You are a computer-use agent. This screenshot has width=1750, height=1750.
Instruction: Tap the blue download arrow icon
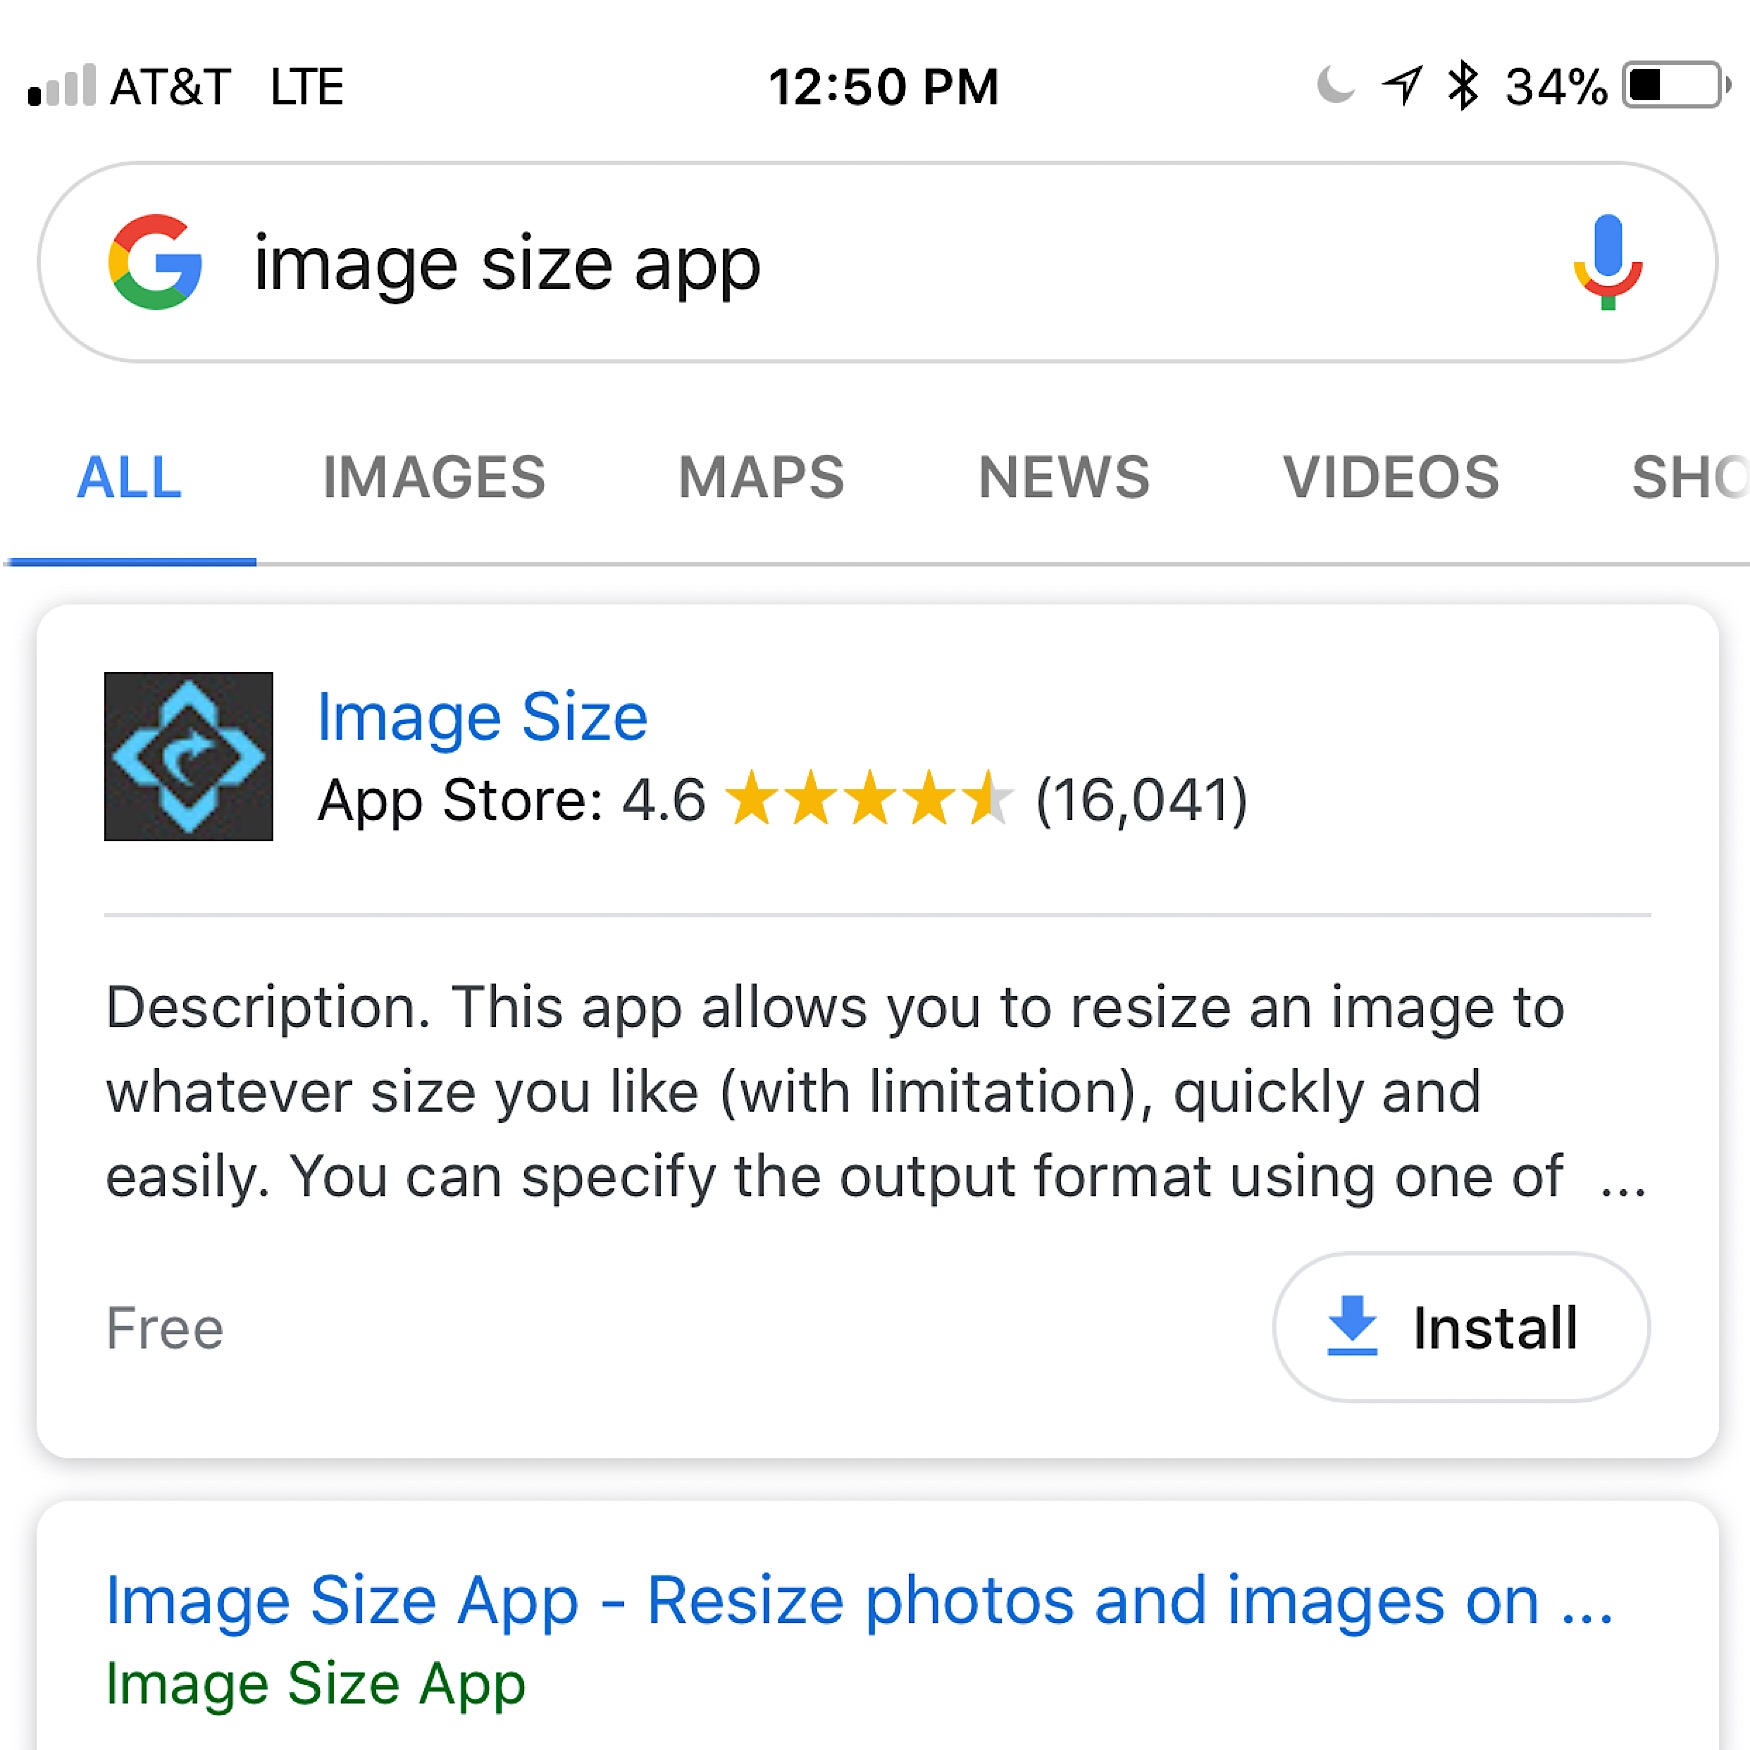pyautogui.click(x=1352, y=1325)
